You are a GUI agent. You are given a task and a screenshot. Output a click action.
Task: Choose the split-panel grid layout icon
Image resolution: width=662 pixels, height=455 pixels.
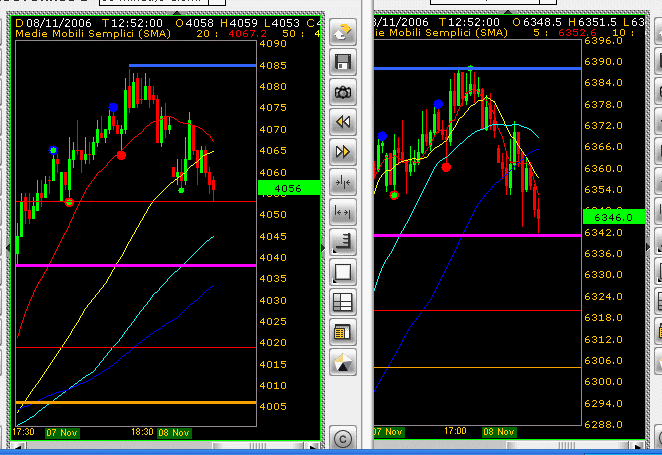tap(342, 302)
